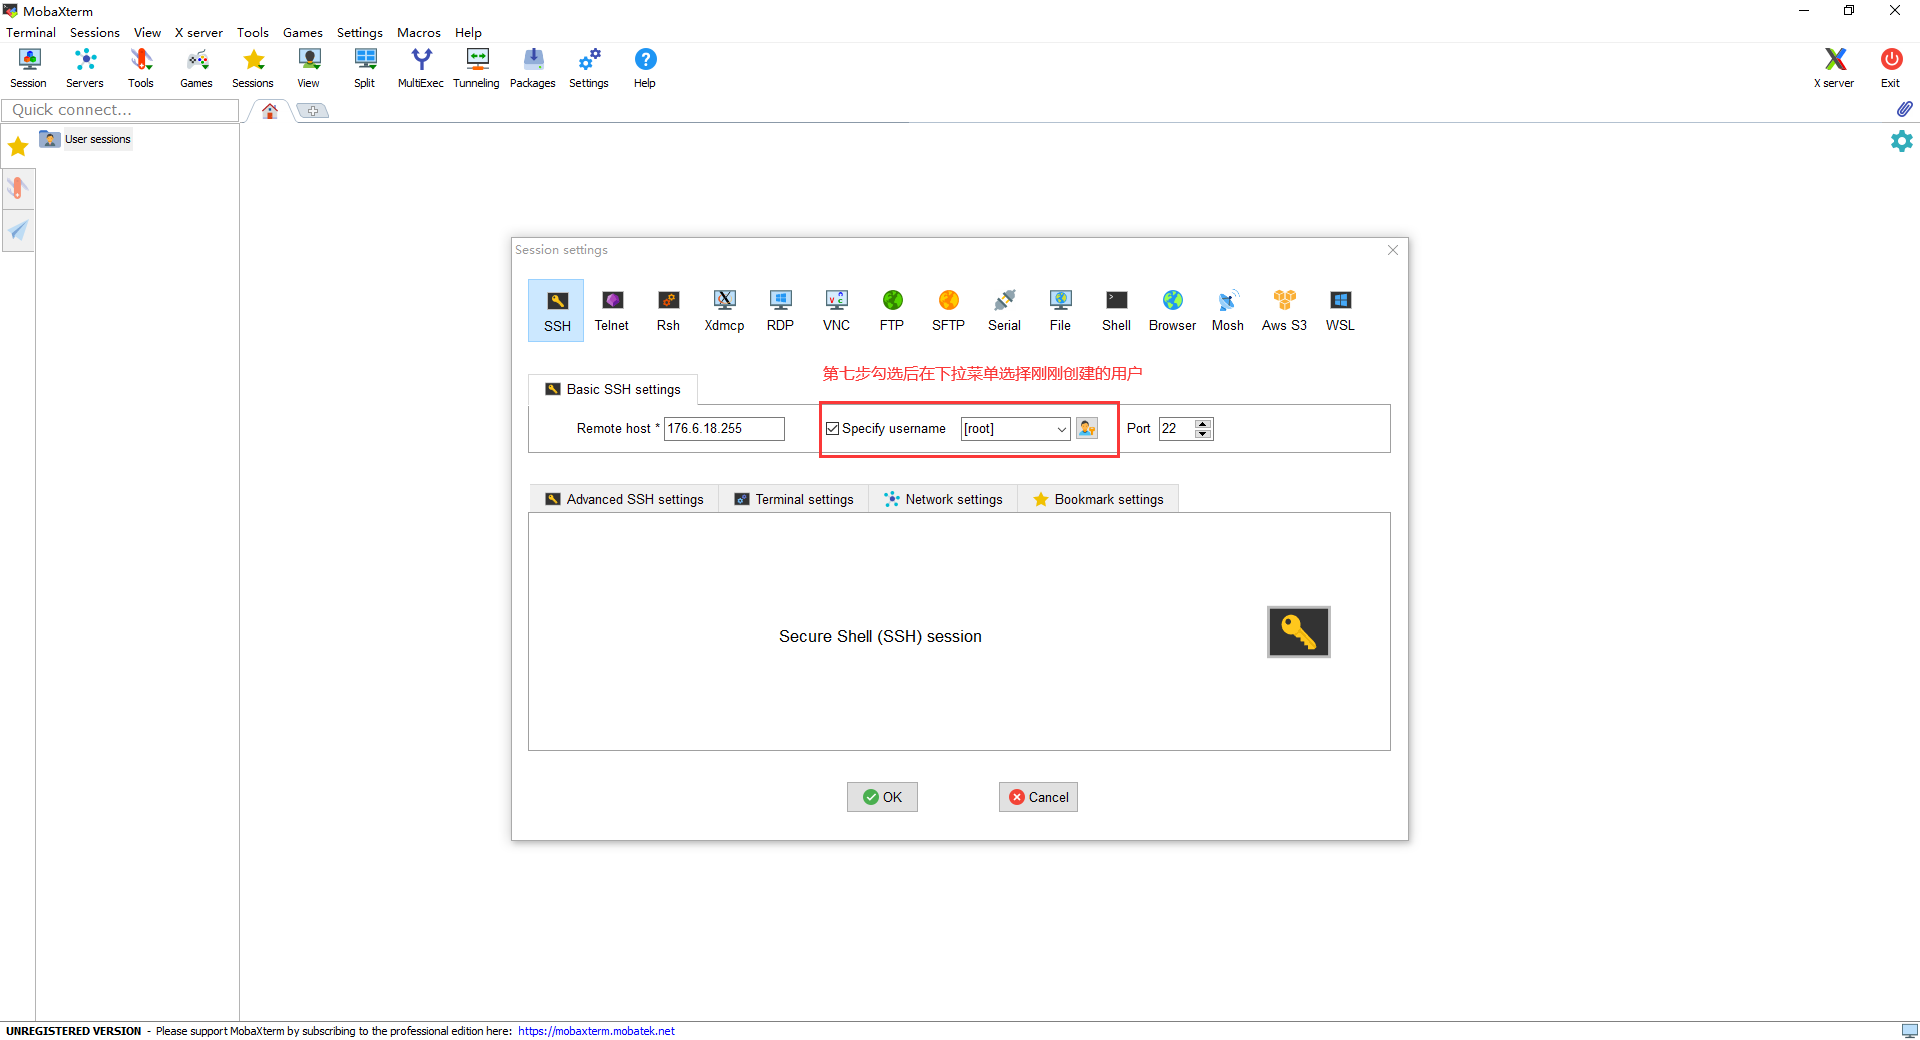Open the MultiExec toolbar icon
Screen dimensions: 1920x1040
pos(421,68)
